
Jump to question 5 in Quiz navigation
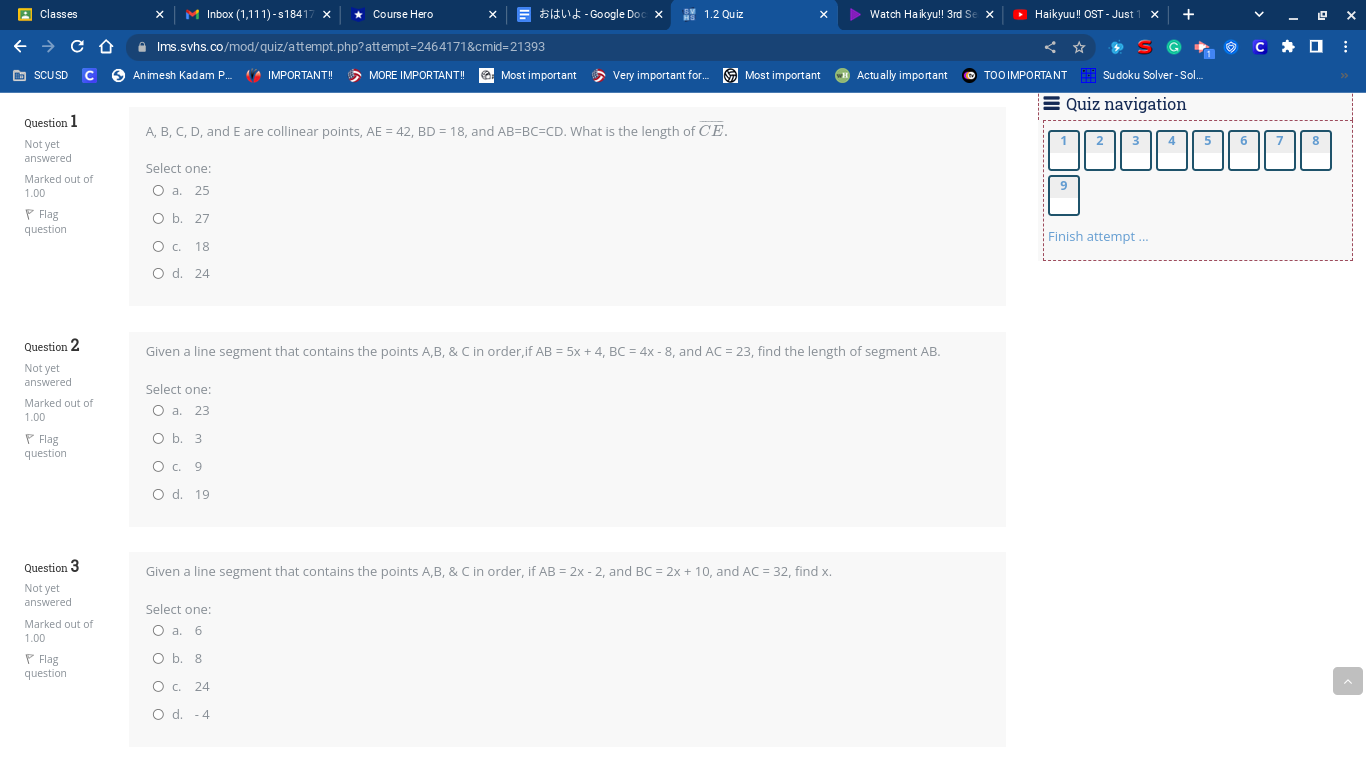coord(1208,151)
